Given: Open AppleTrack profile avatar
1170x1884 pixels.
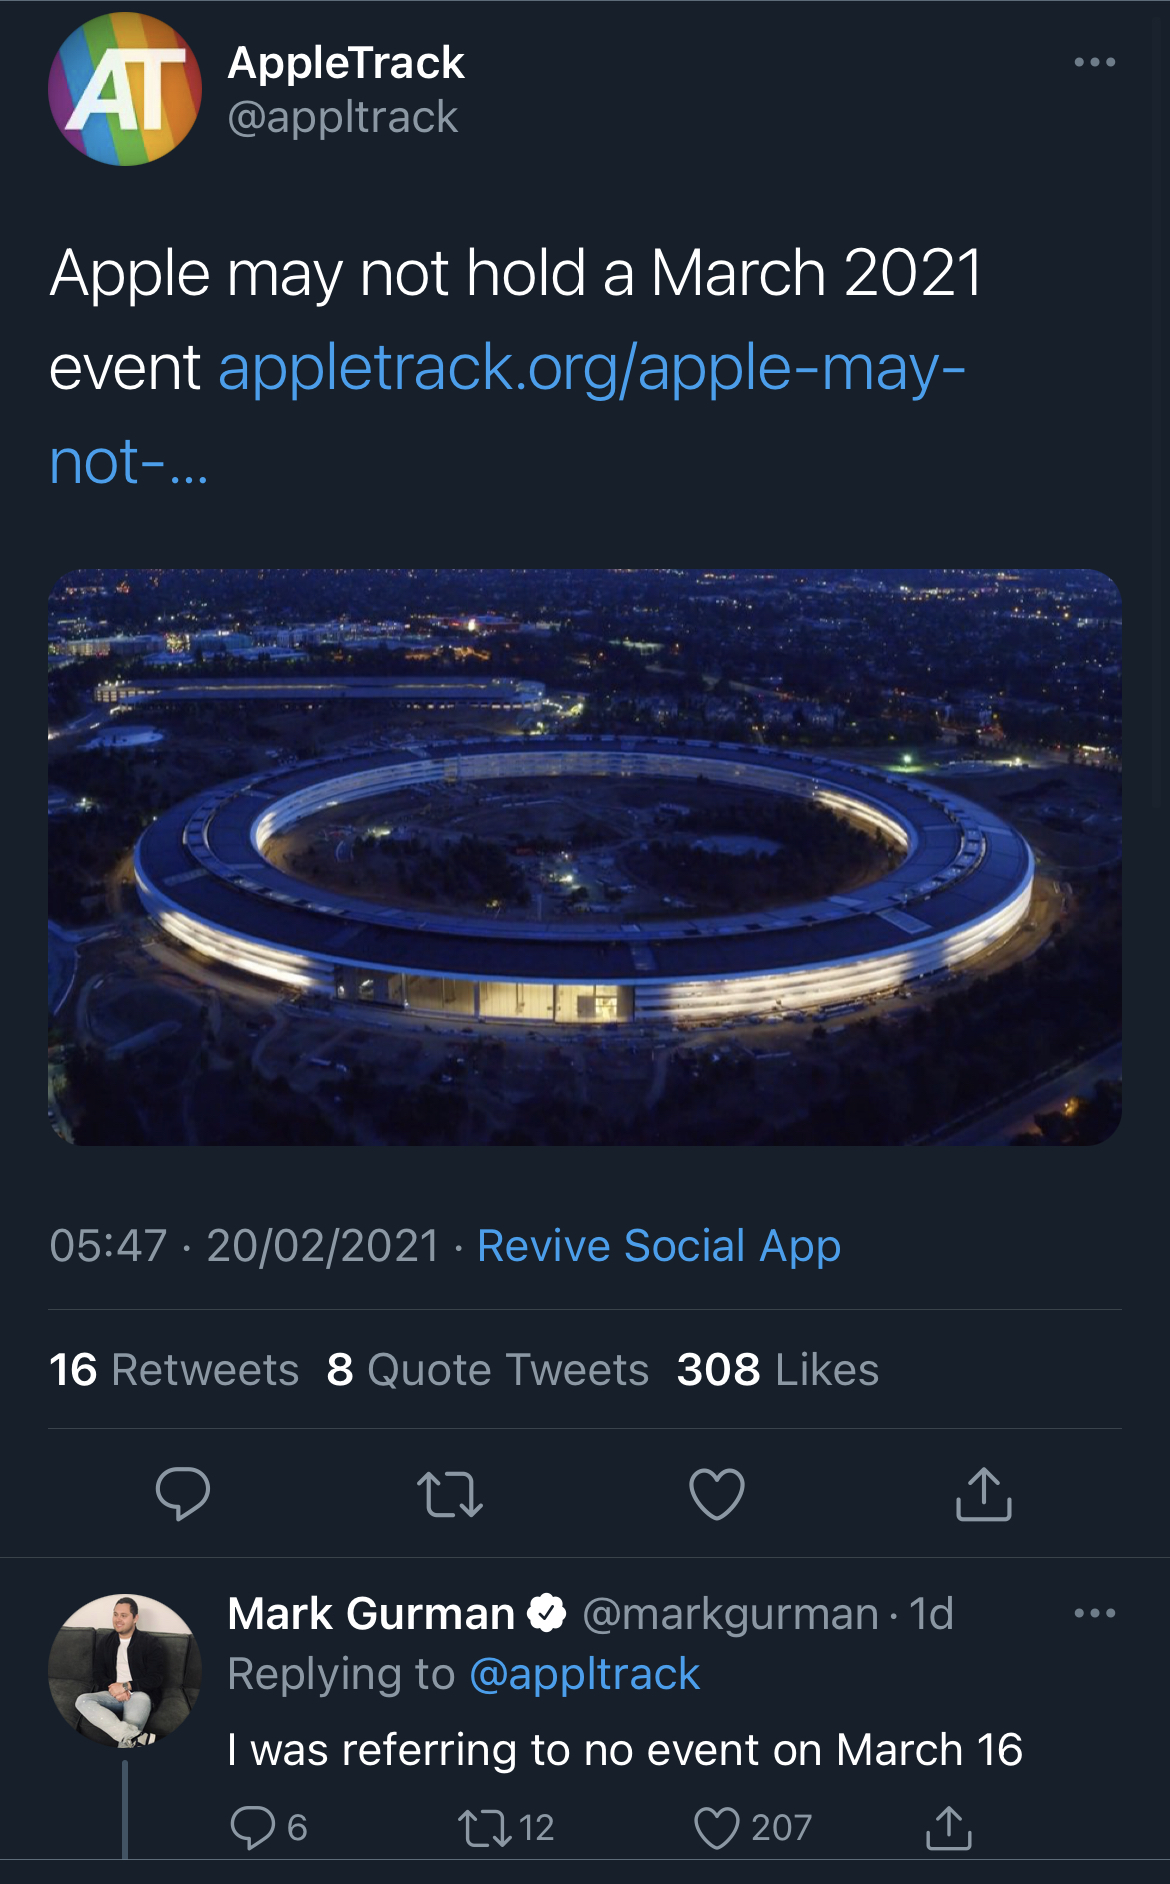Looking at the screenshot, I should pos(125,89).
